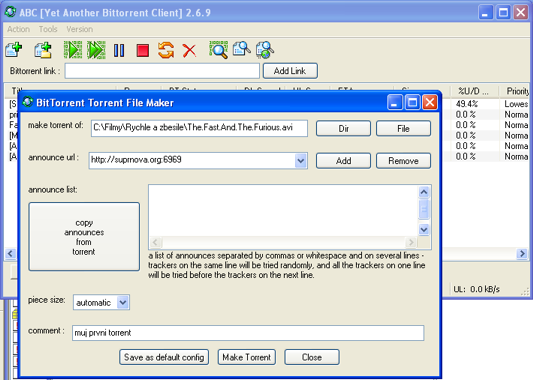Click the %U/D column header
533x380 pixels.
click(x=474, y=91)
